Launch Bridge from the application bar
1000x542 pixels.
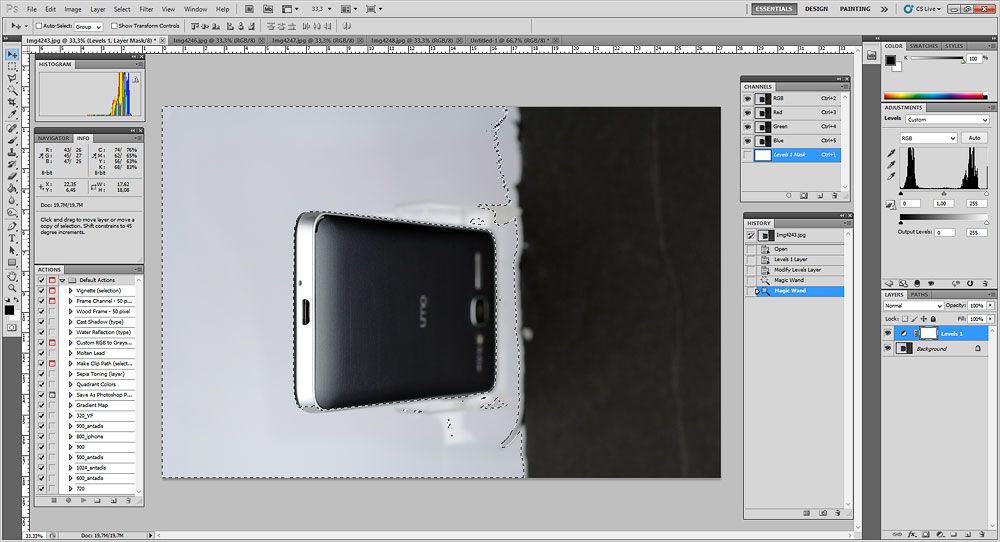[249, 9]
